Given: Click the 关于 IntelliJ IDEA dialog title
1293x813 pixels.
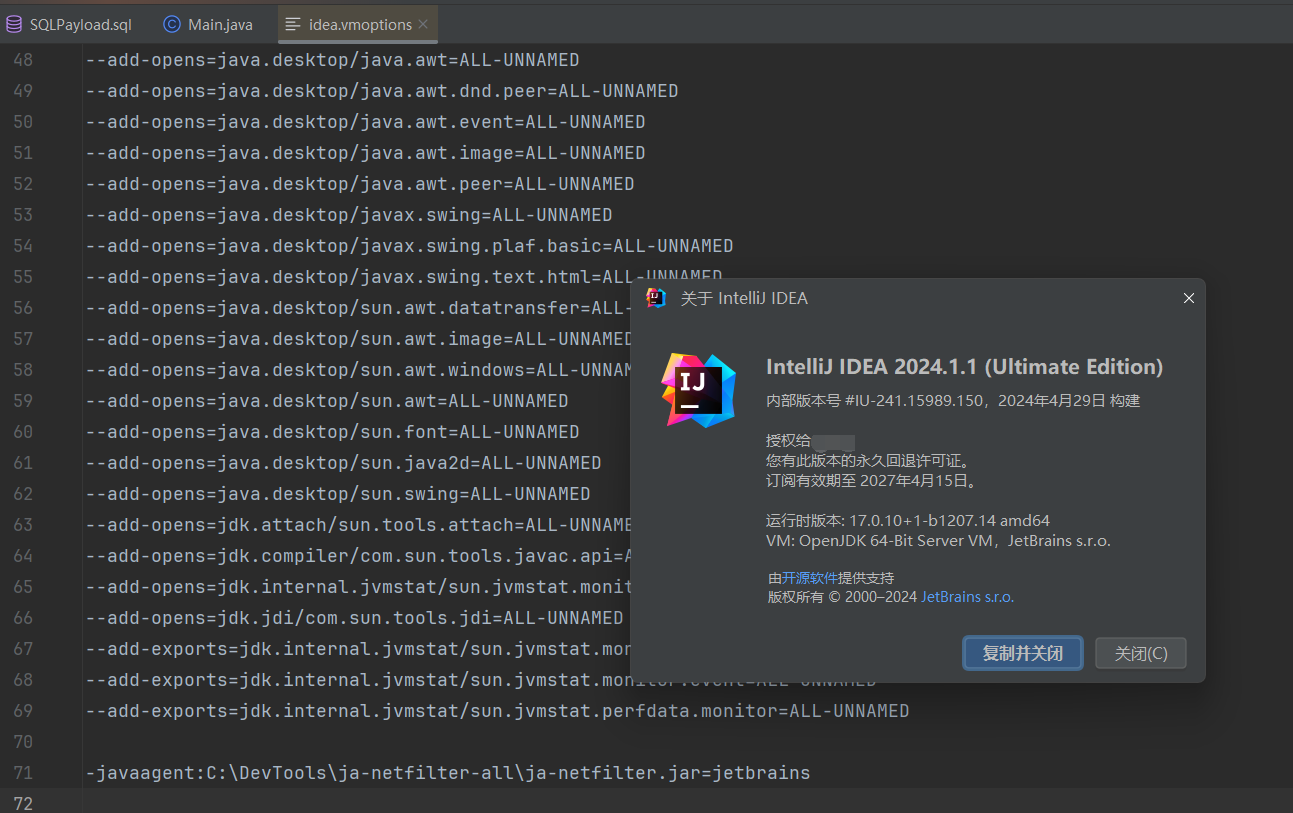Looking at the screenshot, I should 744,298.
